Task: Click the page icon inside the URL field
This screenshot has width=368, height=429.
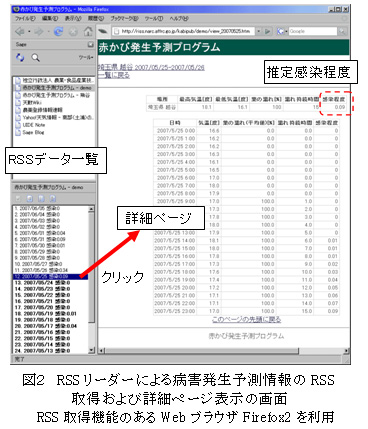Action: (x=116, y=31)
